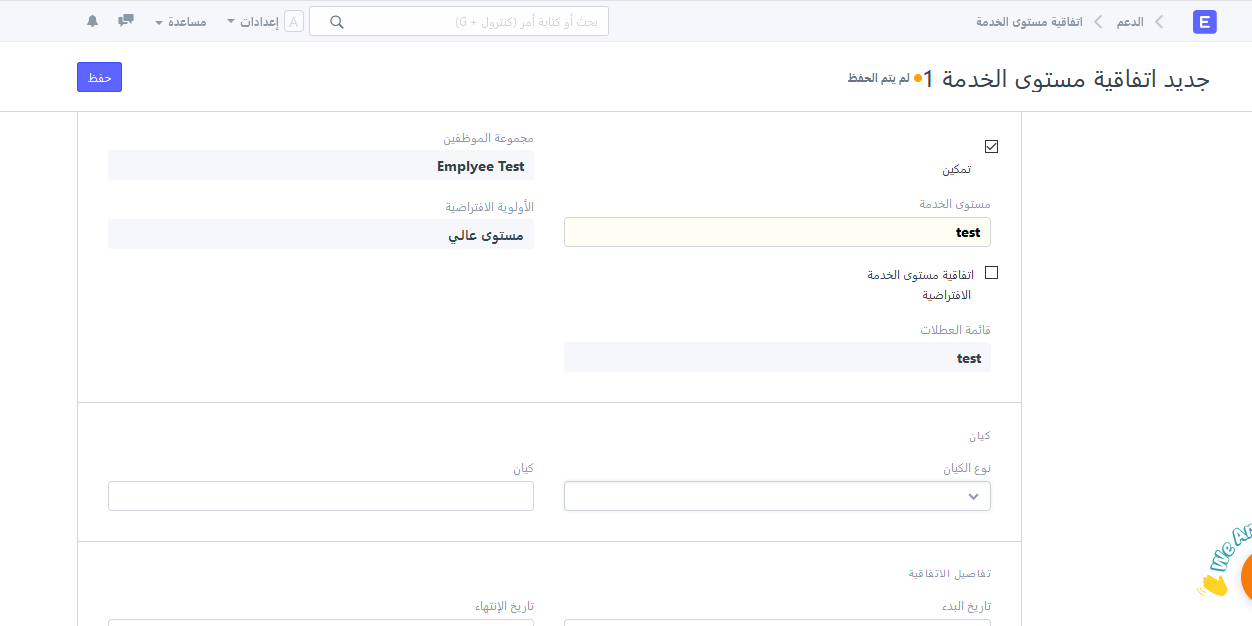Click the تاريخ البدء label

(x=964, y=606)
